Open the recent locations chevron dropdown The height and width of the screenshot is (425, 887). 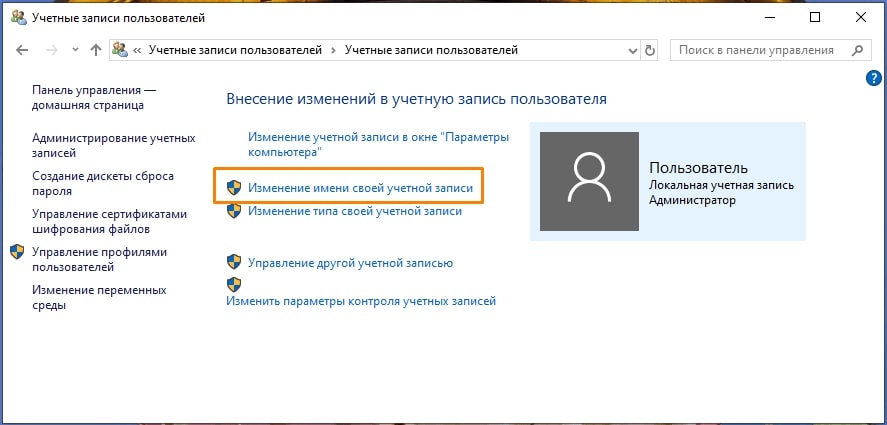pyautogui.click(x=73, y=50)
